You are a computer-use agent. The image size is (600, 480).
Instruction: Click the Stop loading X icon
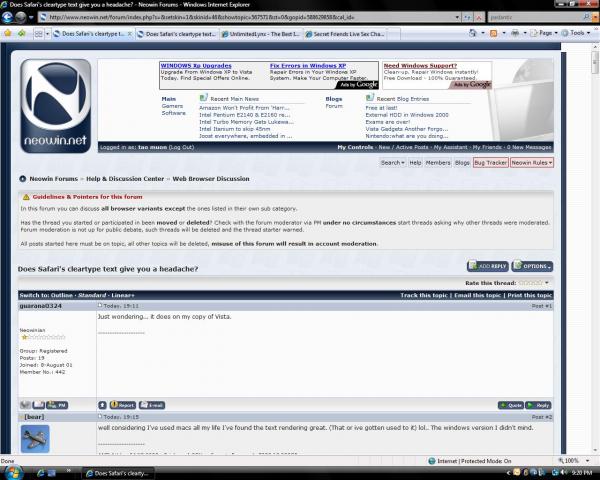coord(479,17)
